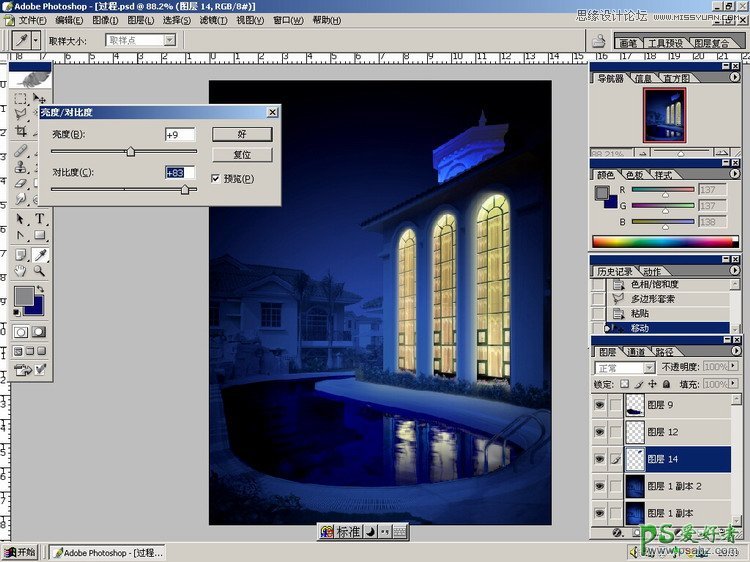The image size is (750, 562).
Task: Select the Hand tool
Action: [21, 271]
